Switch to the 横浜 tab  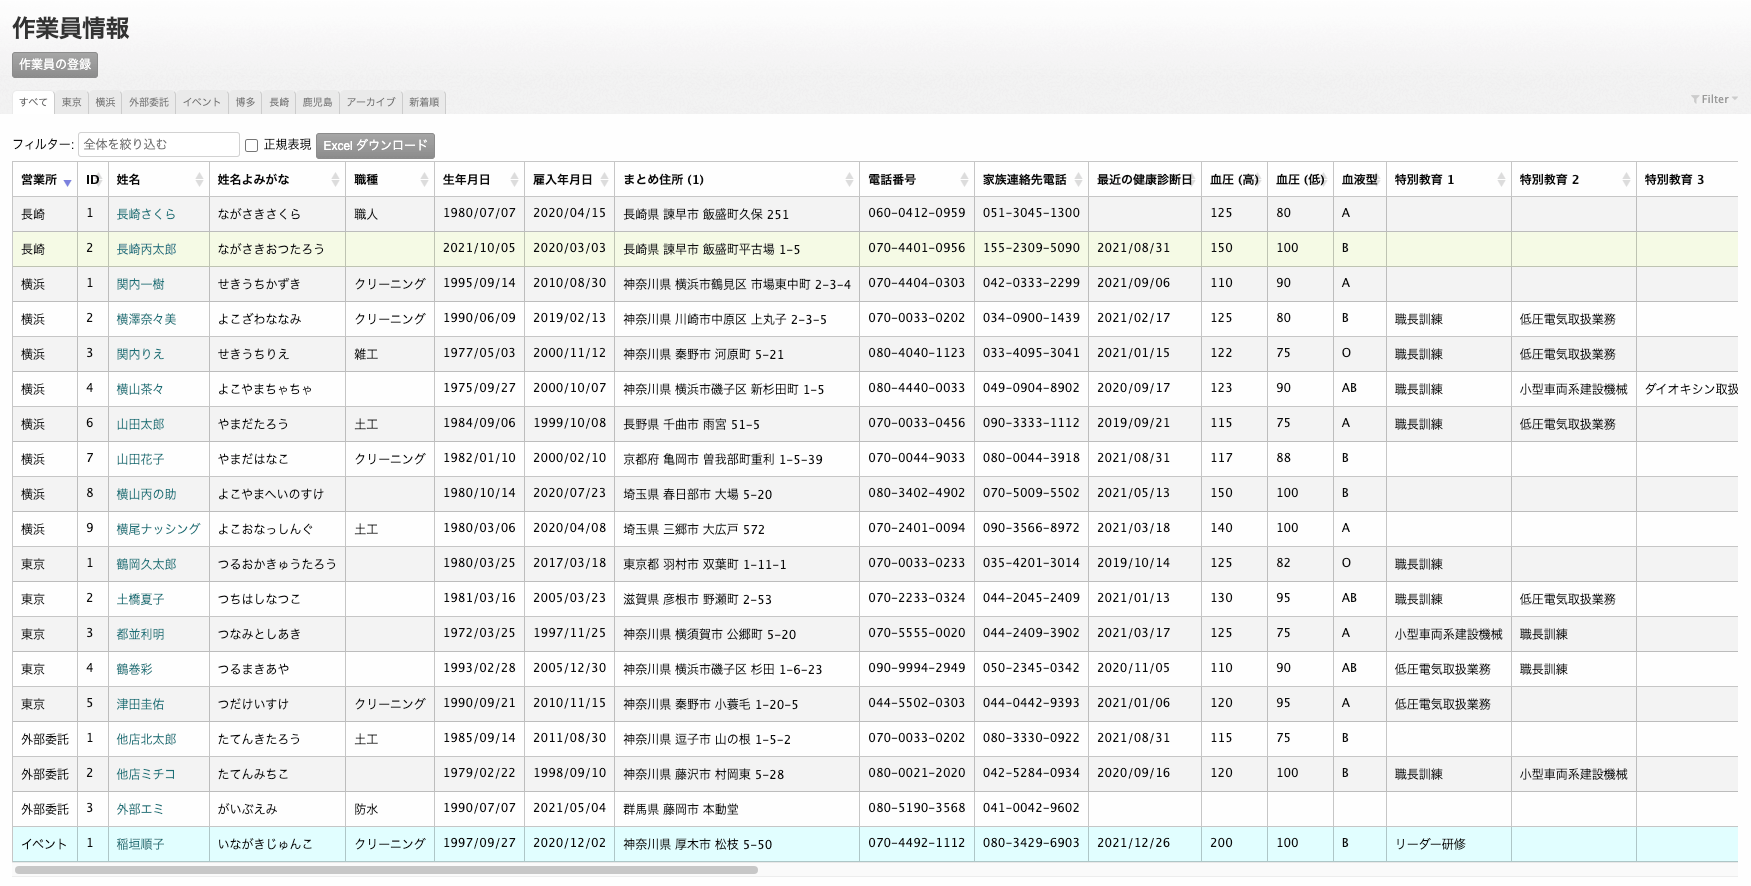pos(105,102)
